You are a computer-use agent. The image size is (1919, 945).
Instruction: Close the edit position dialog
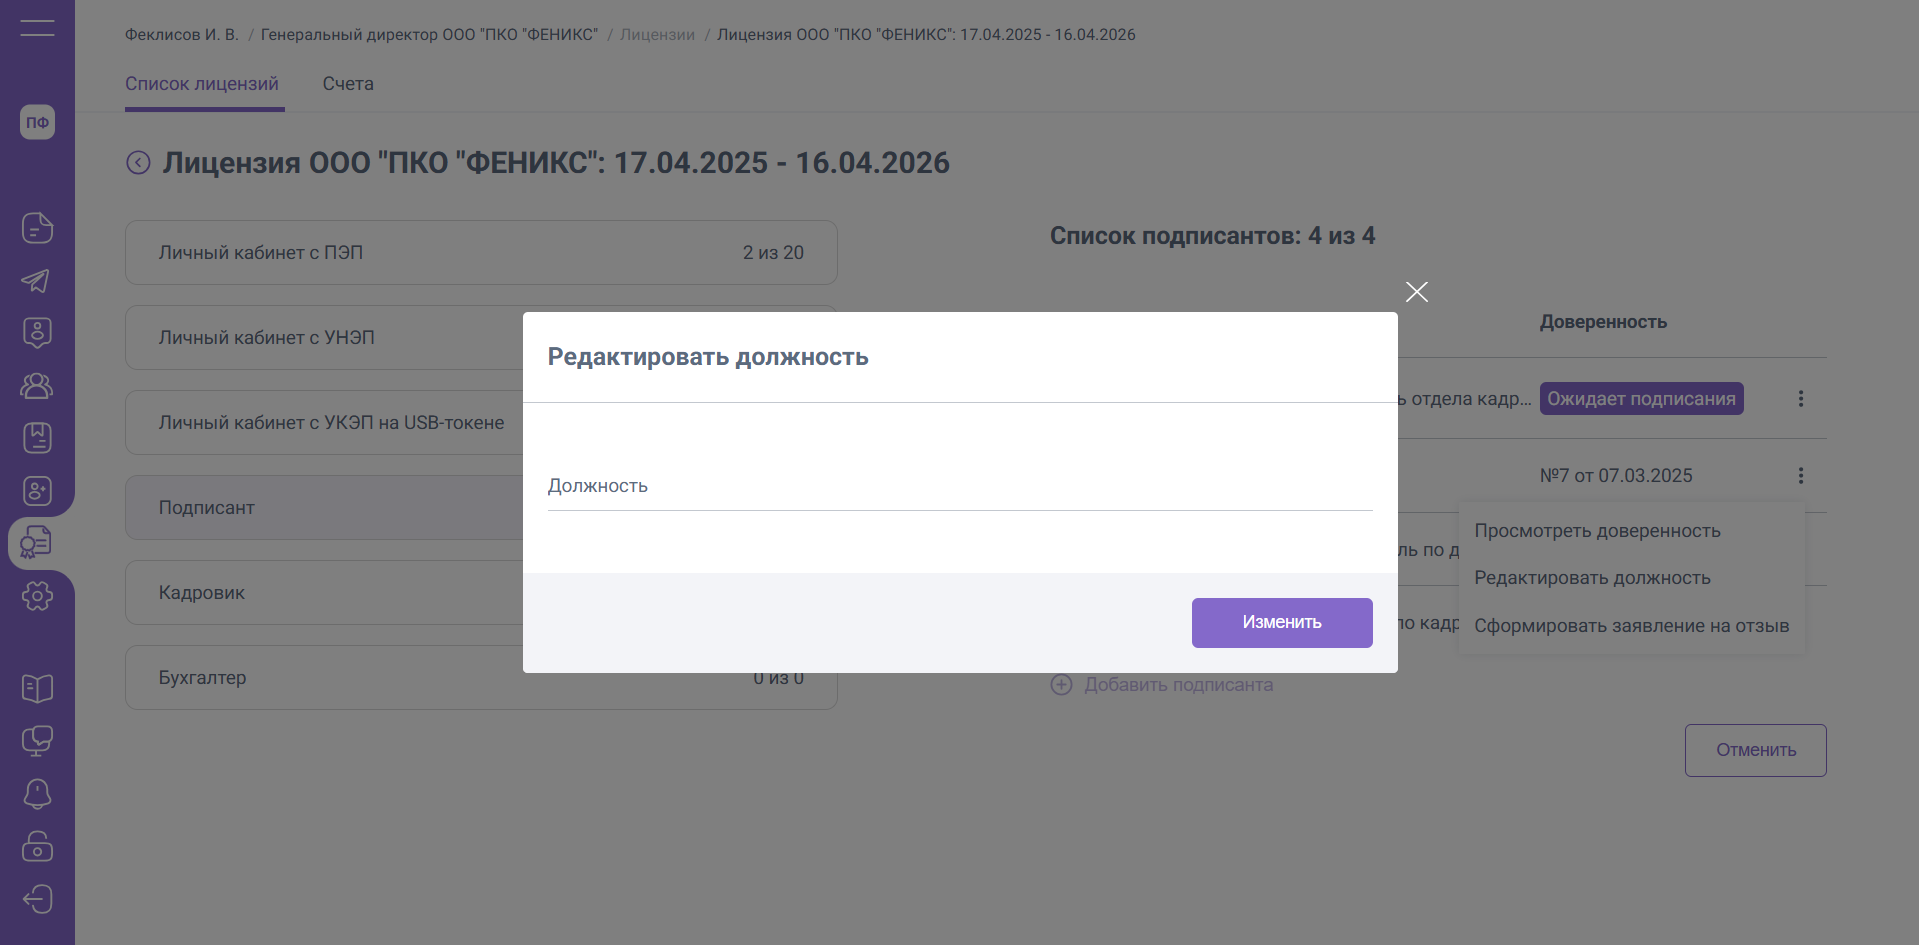coord(1416,292)
